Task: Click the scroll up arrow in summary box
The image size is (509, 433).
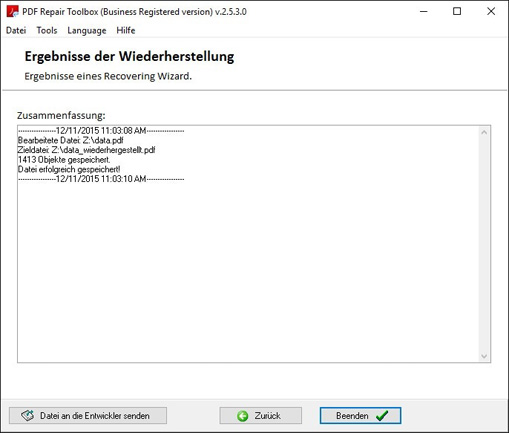Action: pos(484,132)
